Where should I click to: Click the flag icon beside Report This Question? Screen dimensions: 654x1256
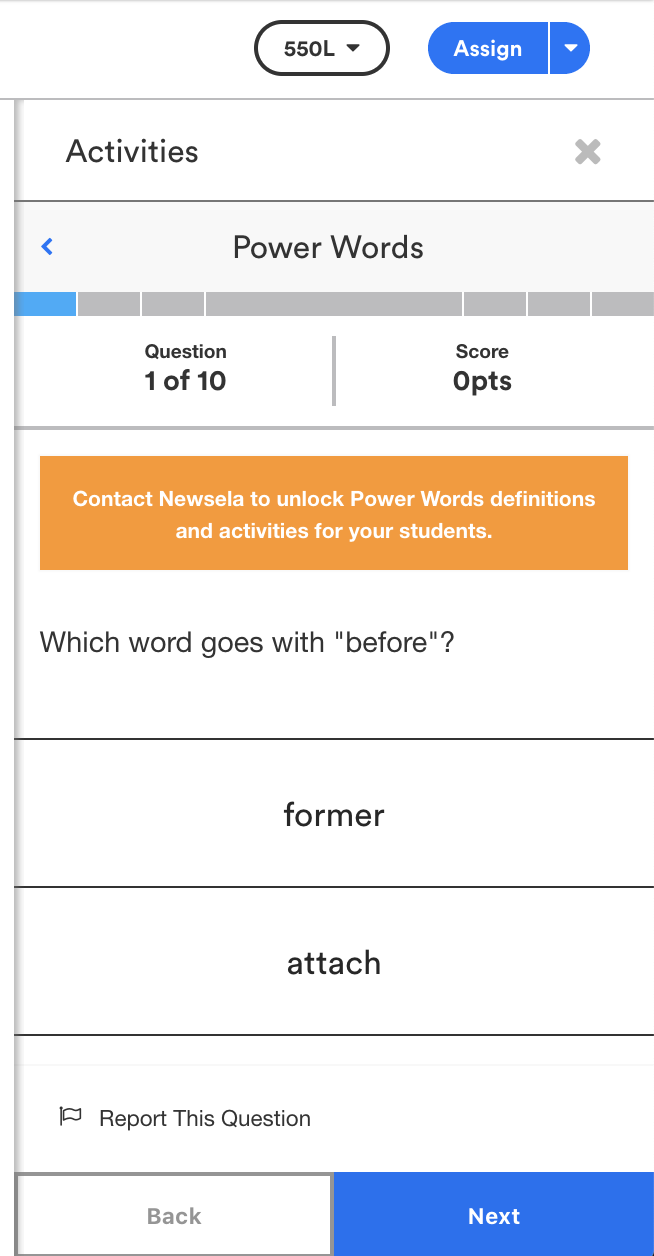click(70, 1117)
